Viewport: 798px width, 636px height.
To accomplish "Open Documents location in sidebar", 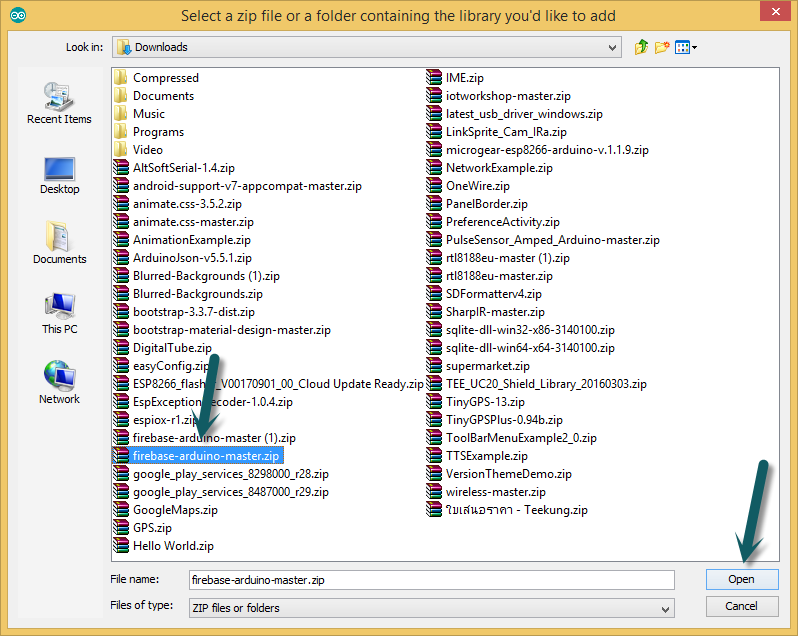I will [59, 243].
